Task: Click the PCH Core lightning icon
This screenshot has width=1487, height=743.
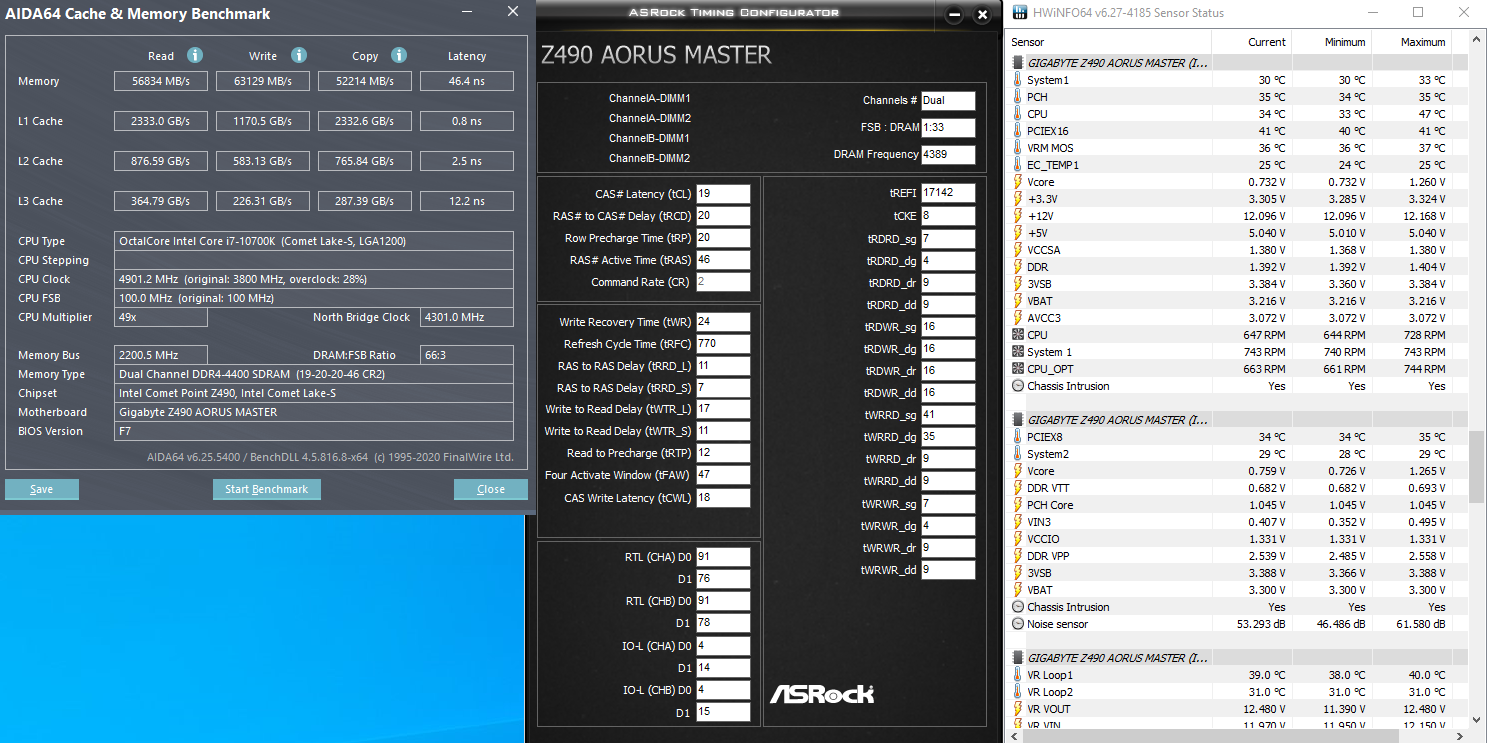Action: point(1018,505)
